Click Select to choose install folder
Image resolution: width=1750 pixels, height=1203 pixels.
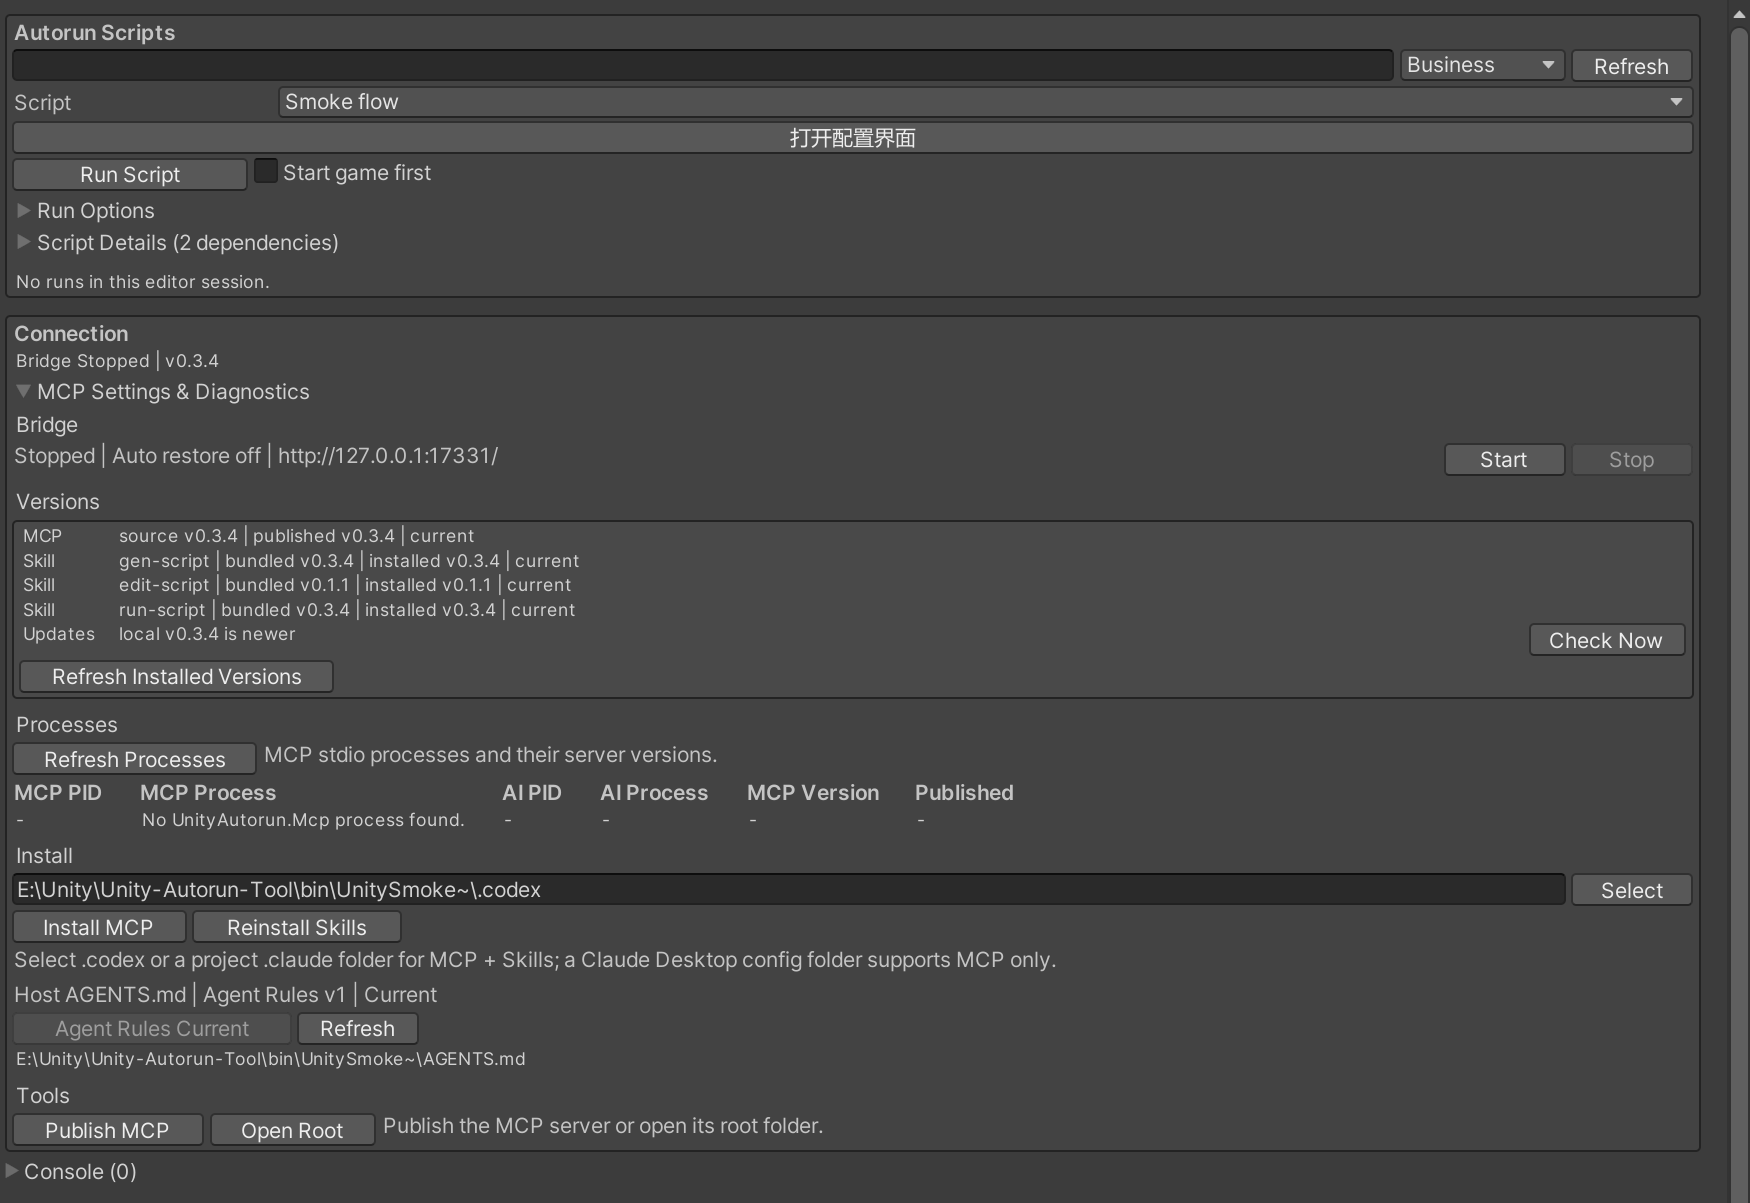(1631, 891)
